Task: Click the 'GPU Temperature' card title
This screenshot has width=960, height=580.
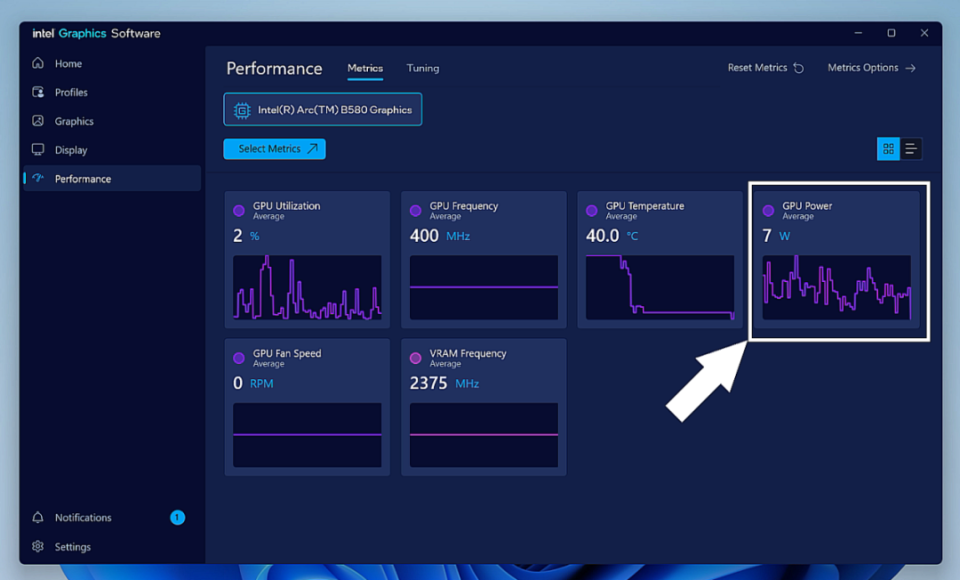Action: 645,206
